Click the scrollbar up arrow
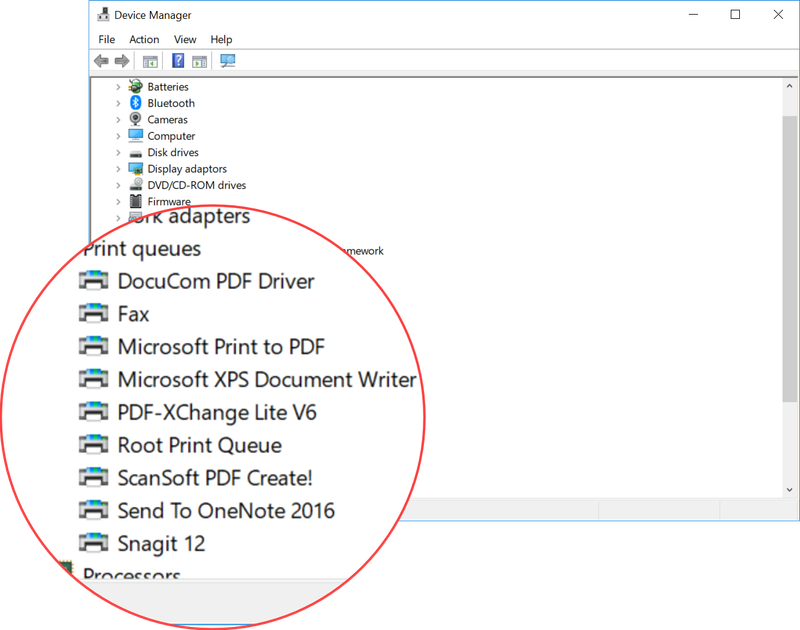 (789, 86)
